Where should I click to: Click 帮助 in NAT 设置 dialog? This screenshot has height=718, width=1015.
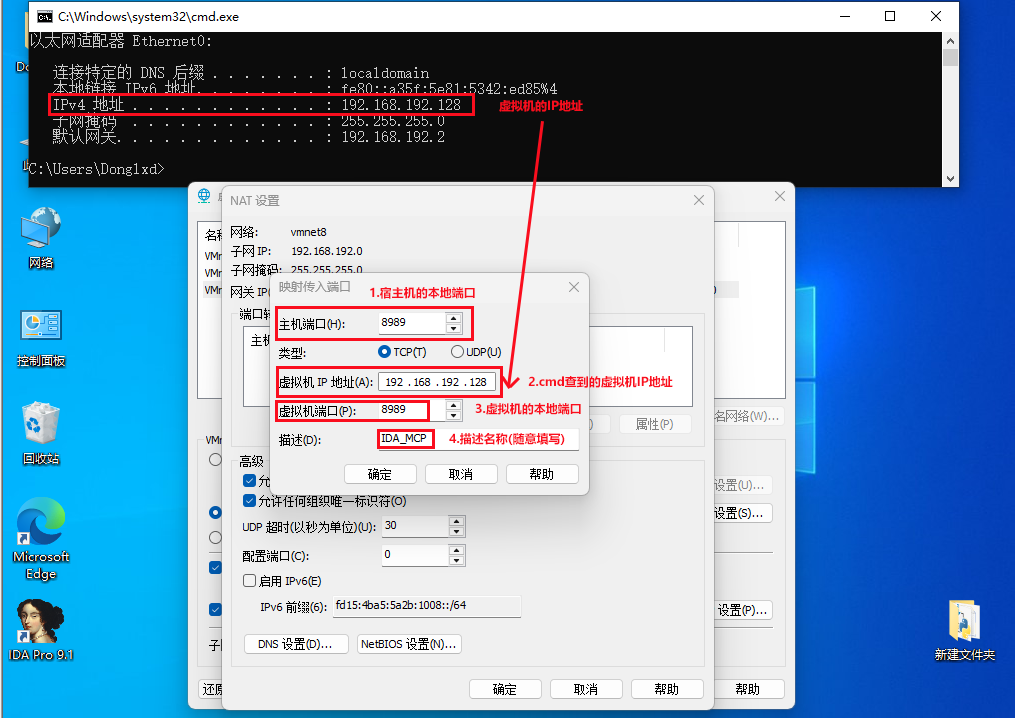tap(667, 689)
